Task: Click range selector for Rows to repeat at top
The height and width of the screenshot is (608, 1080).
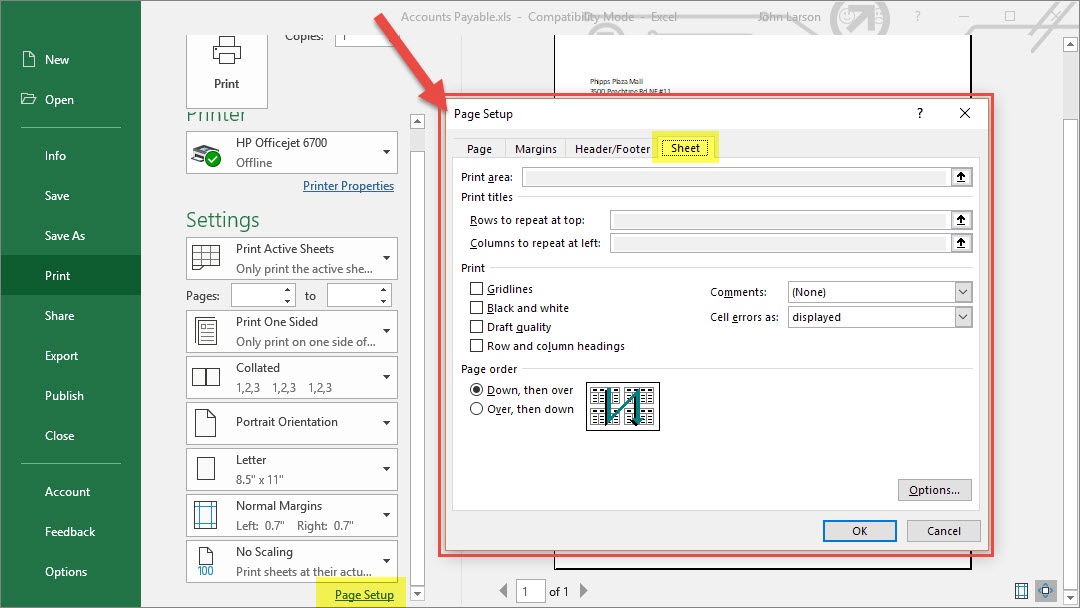Action: point(960,220)
